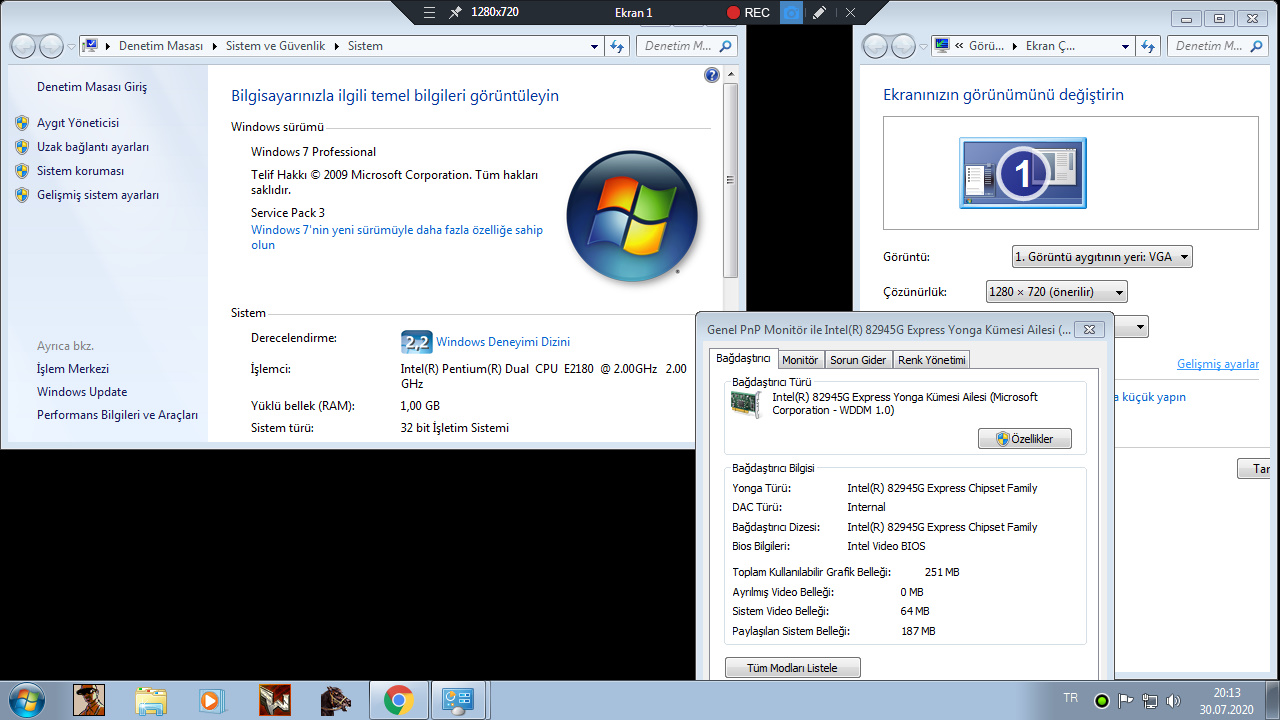The height and width of the screenshot is (720, 1280).
Task: Open recent pages dropdown in System window
Action: (72, 46)
